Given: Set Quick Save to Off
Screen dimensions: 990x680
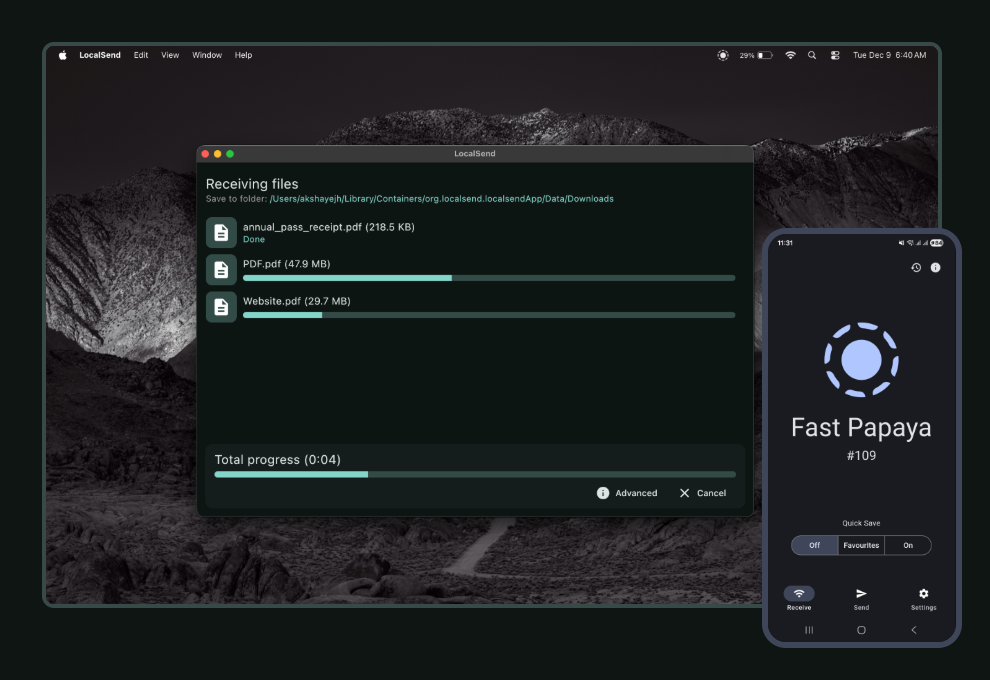Looking at the screenshot, I should pos(814,546).
